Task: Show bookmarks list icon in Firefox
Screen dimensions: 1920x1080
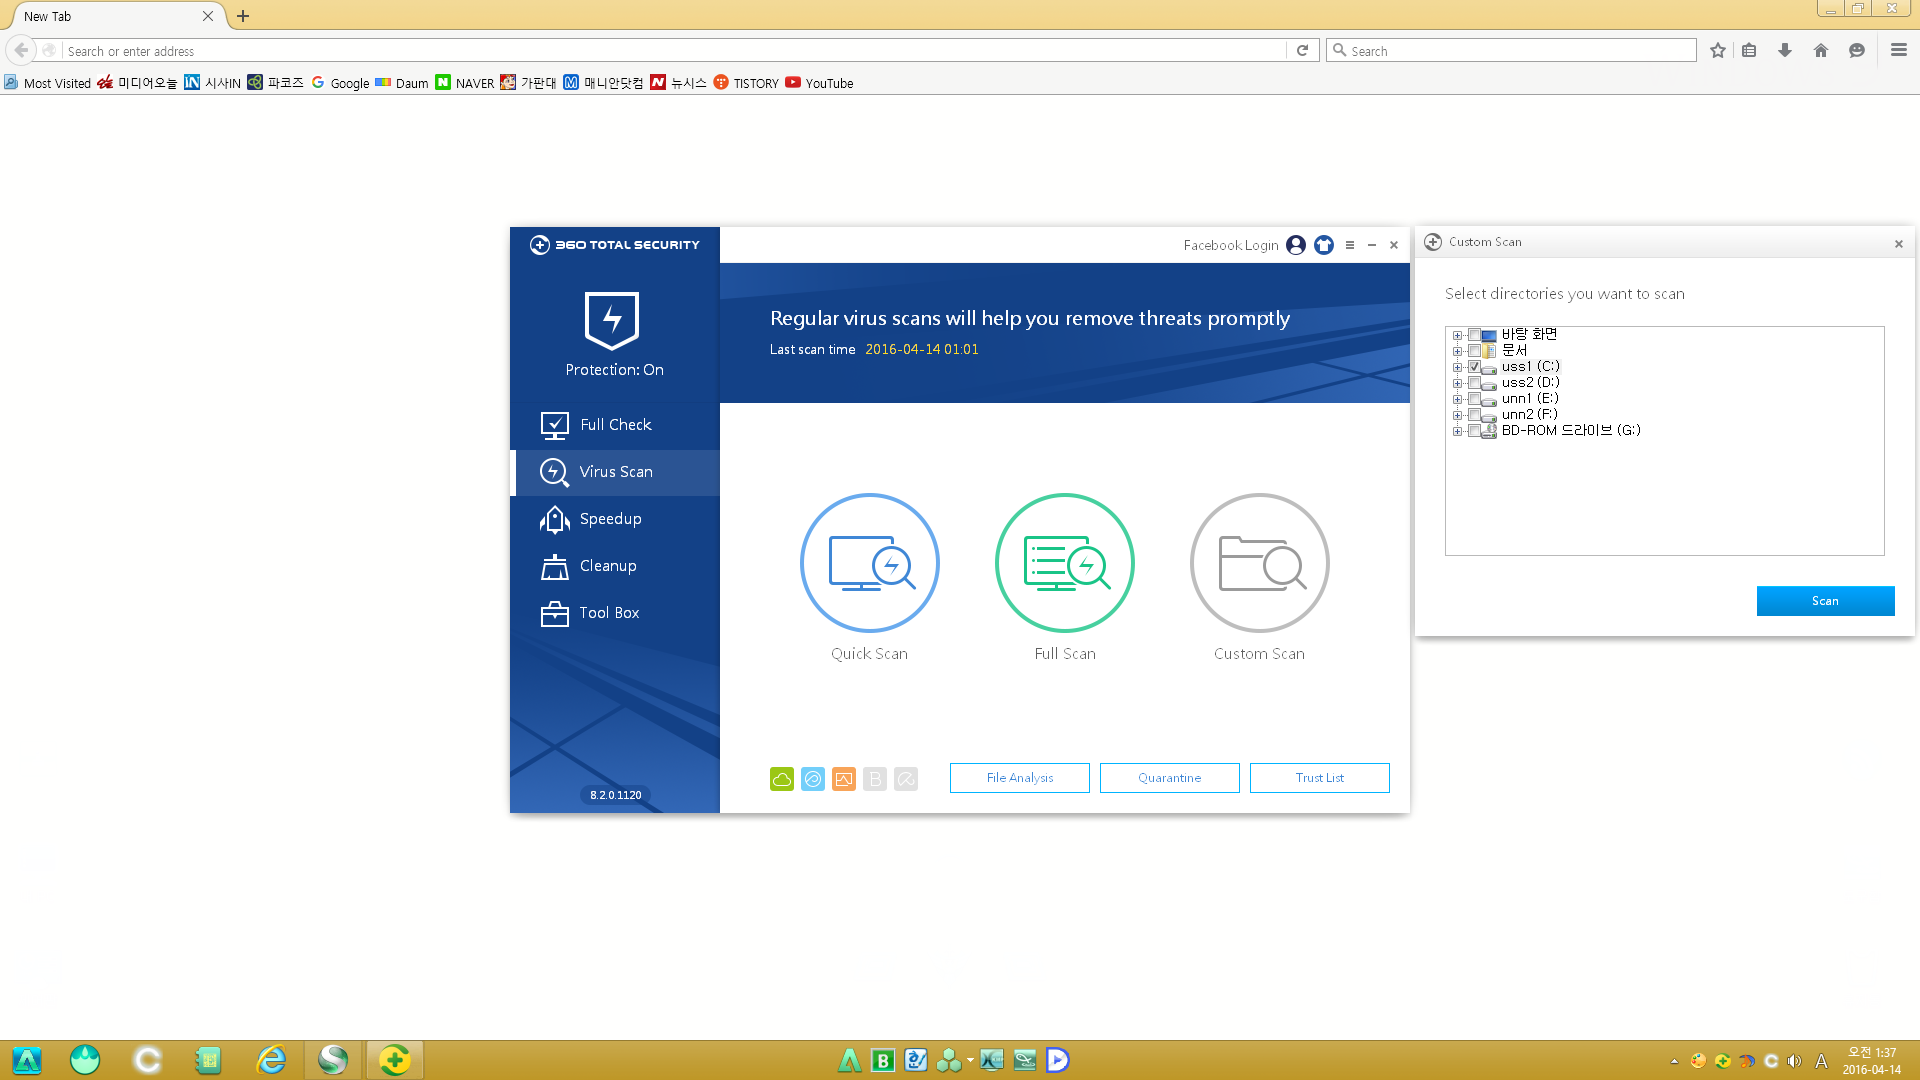Action: (1749, 51)
